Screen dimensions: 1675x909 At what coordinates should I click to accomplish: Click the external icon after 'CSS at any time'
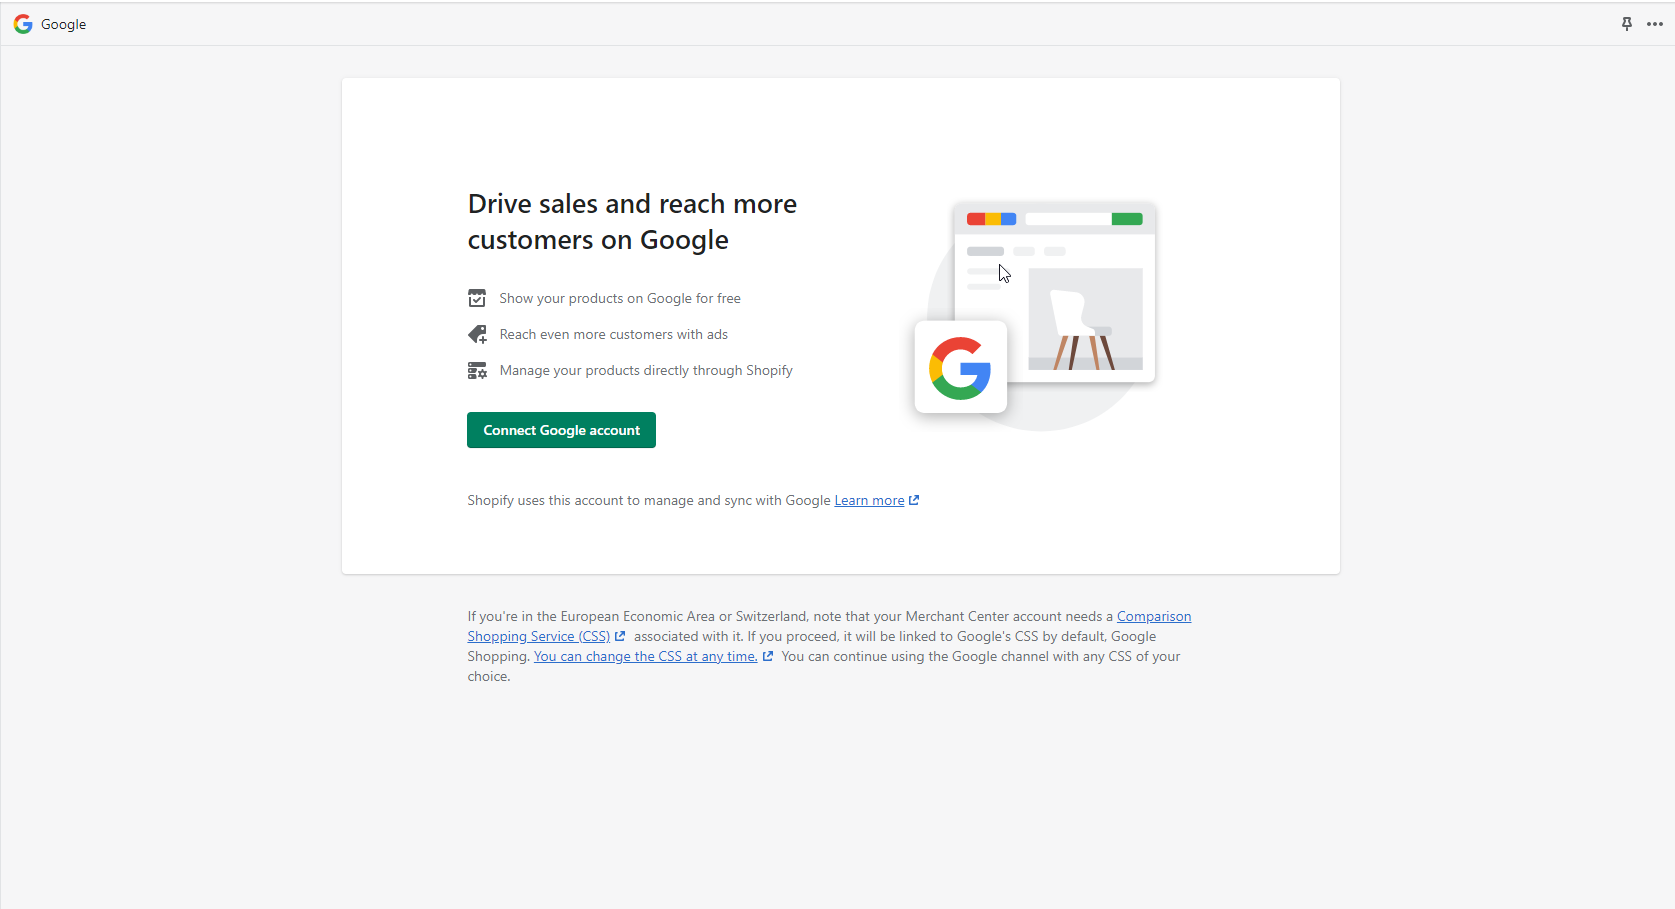pos(768,656)
